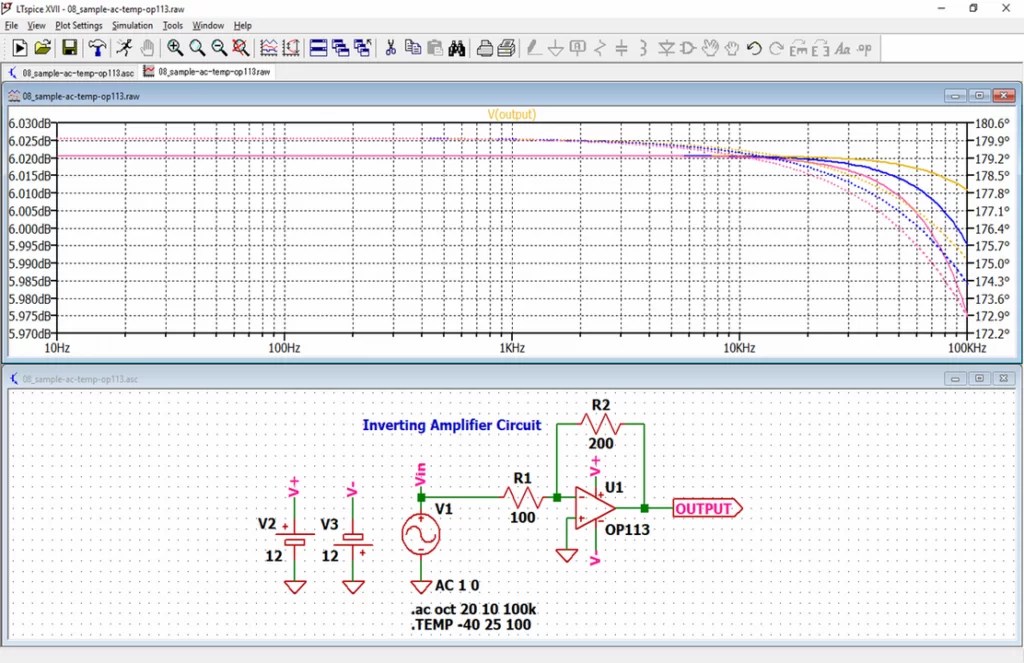Click the V(output) trace label
This screenshot has height=663, width=1024.
[511, 114]
